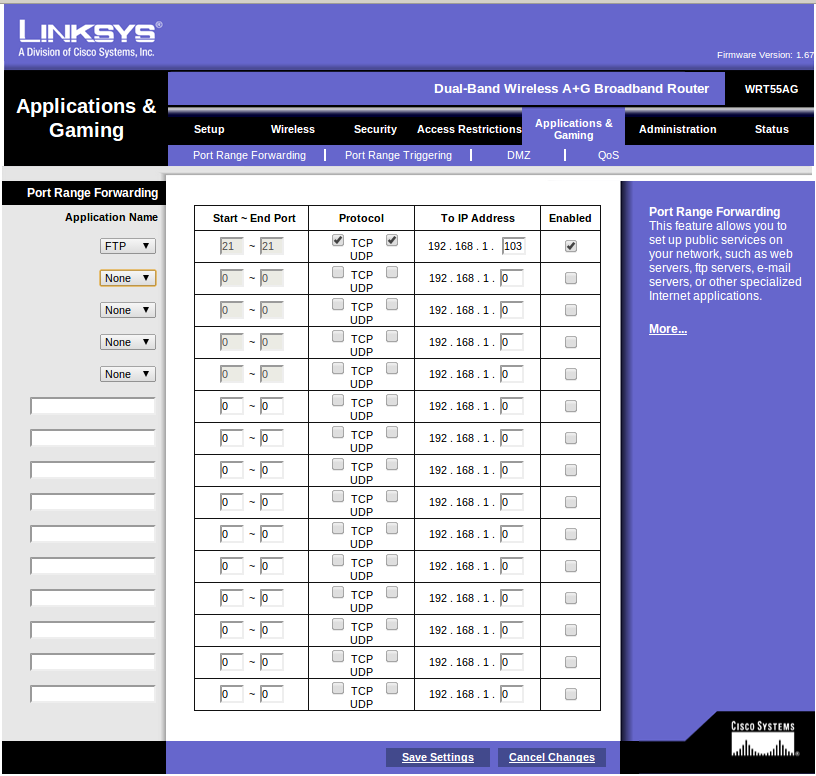This screenshot has height=776, width=816.
Task: Check the UDP checkbox in sixth row
Action: pos(392,400)
